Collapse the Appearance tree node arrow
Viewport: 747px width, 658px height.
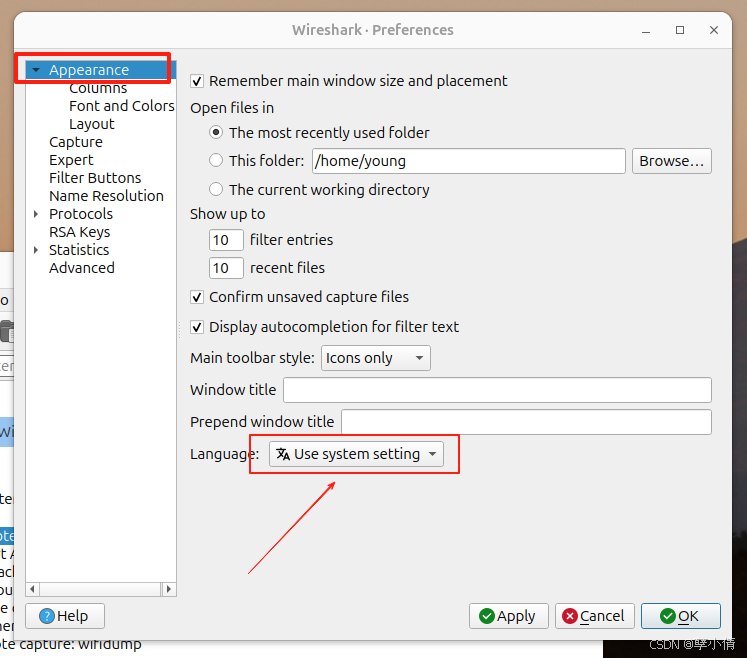pyautogui.click(x=36, y=70)
